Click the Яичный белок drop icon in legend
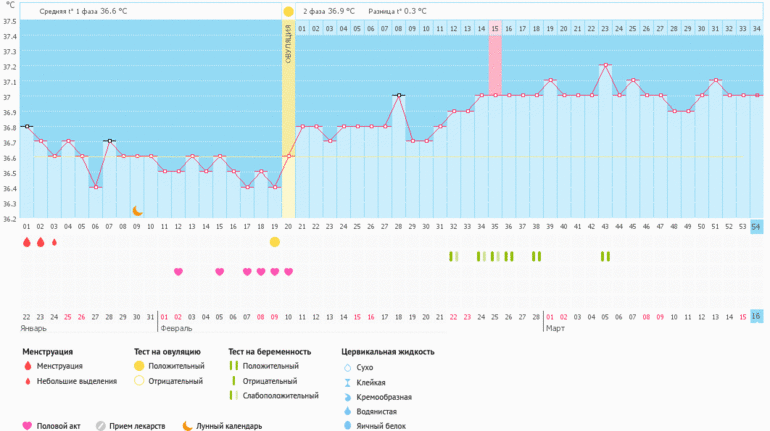Viewport: 770px width, 431px height. (x=347, y=425)
